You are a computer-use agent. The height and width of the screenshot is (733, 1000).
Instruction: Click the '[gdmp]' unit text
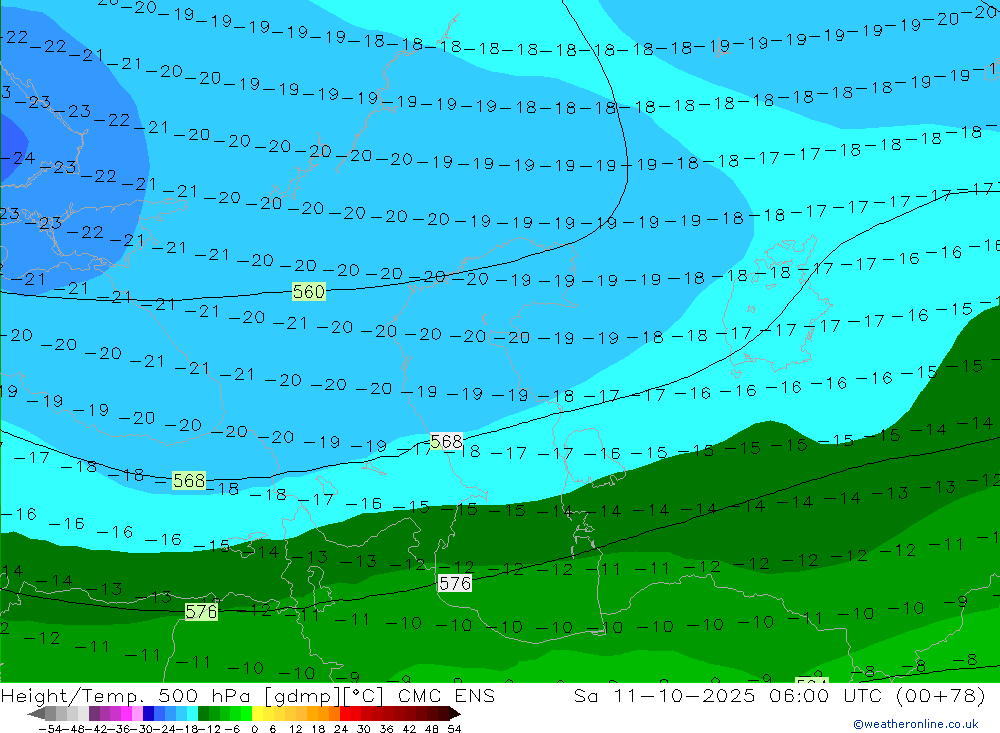click(x=303, y=695)
